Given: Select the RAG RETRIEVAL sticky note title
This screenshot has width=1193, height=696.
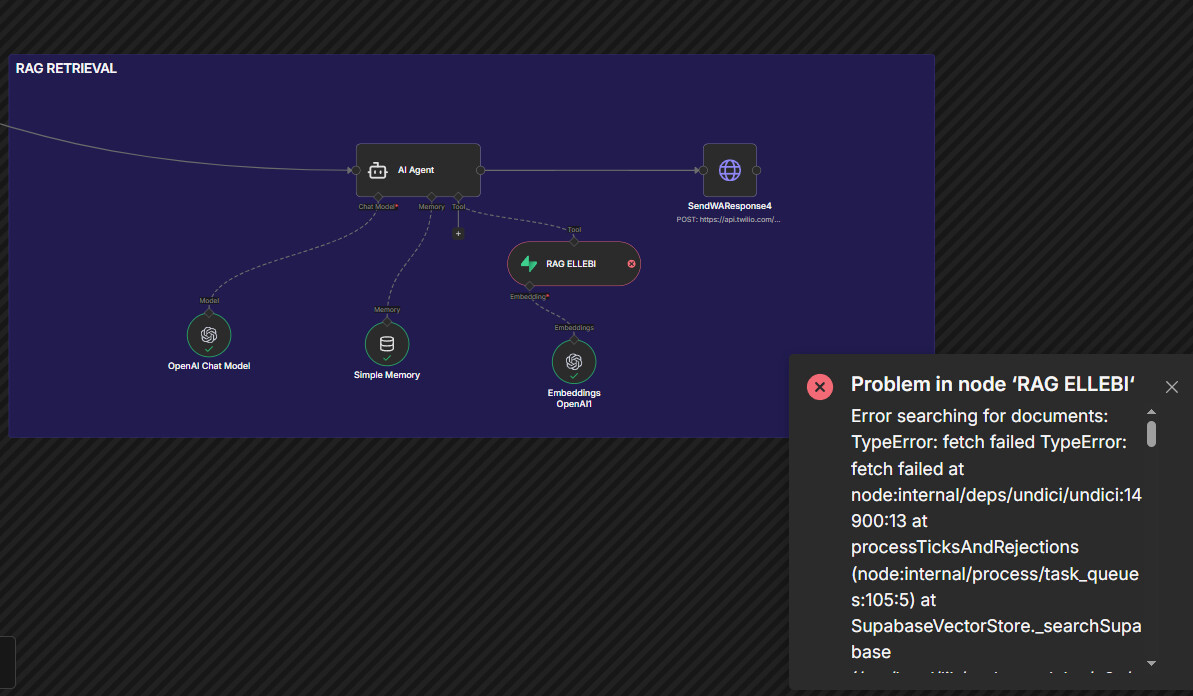Looking at the screenshot, I should tap(66, 69).
